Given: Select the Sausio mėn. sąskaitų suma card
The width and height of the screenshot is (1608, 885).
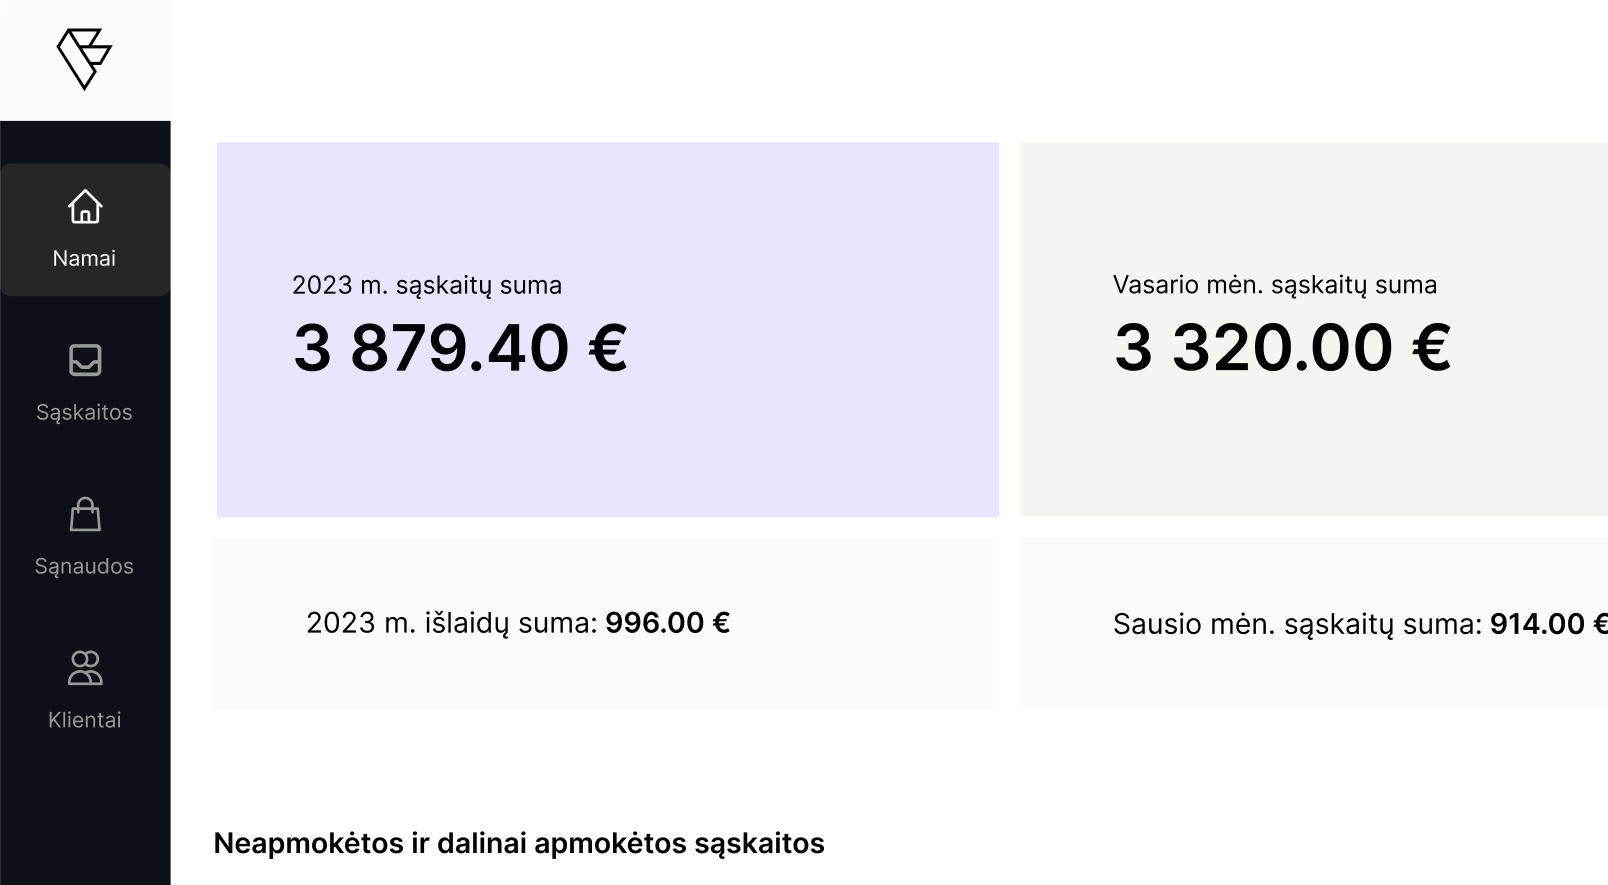Looking at the screenshot, I should coord(1310,623).
